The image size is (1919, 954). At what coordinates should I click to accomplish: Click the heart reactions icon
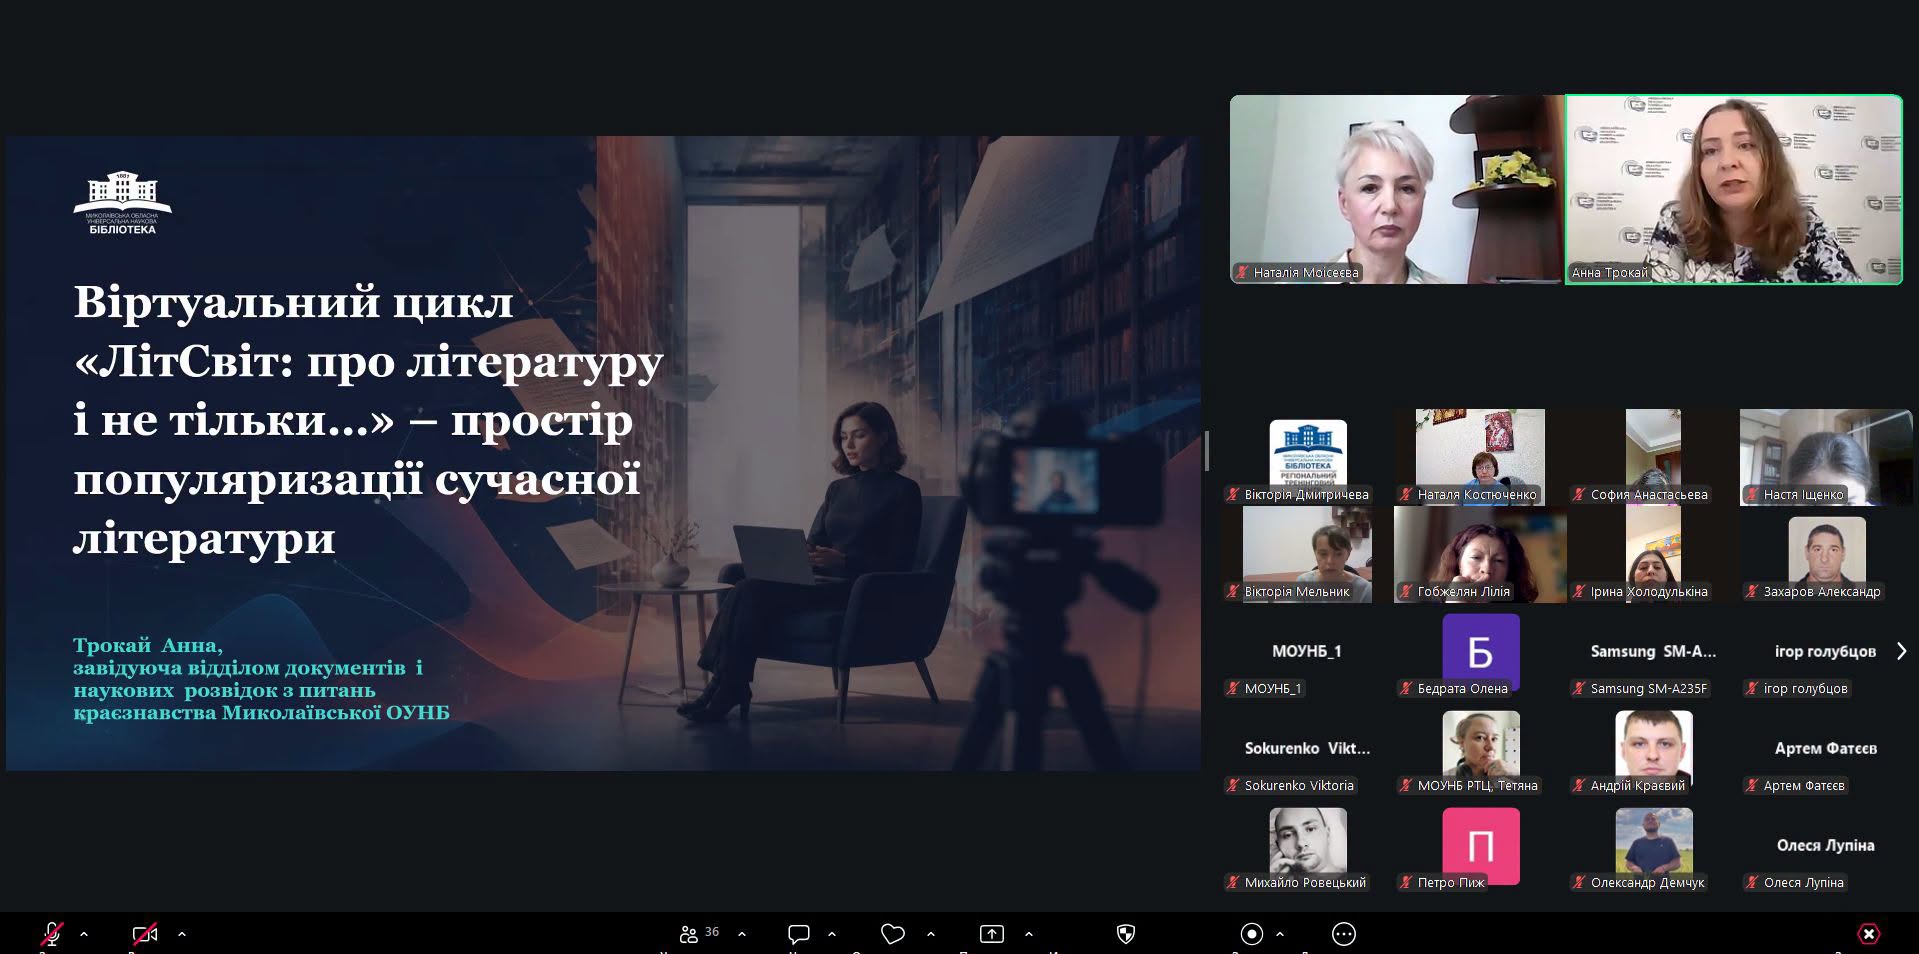pyautogui.click(x=892, y=934)
